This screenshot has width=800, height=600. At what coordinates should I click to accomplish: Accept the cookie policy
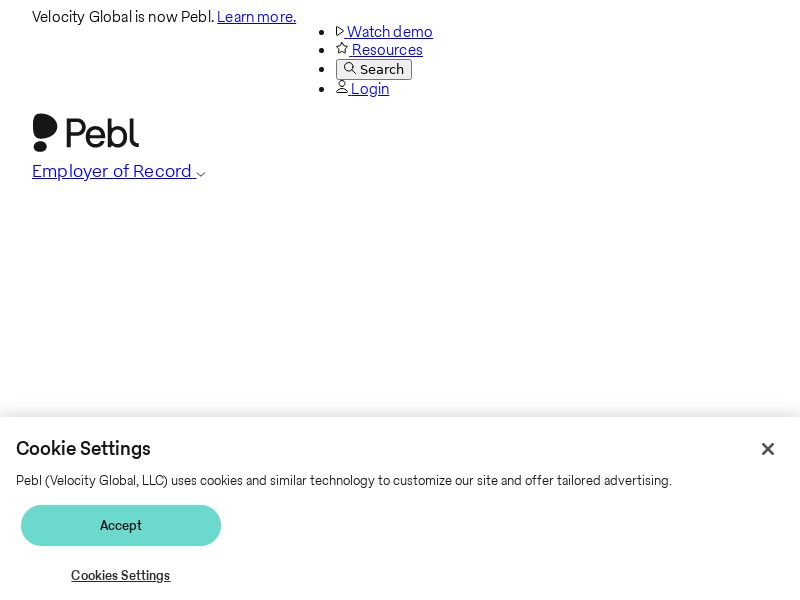120,525
